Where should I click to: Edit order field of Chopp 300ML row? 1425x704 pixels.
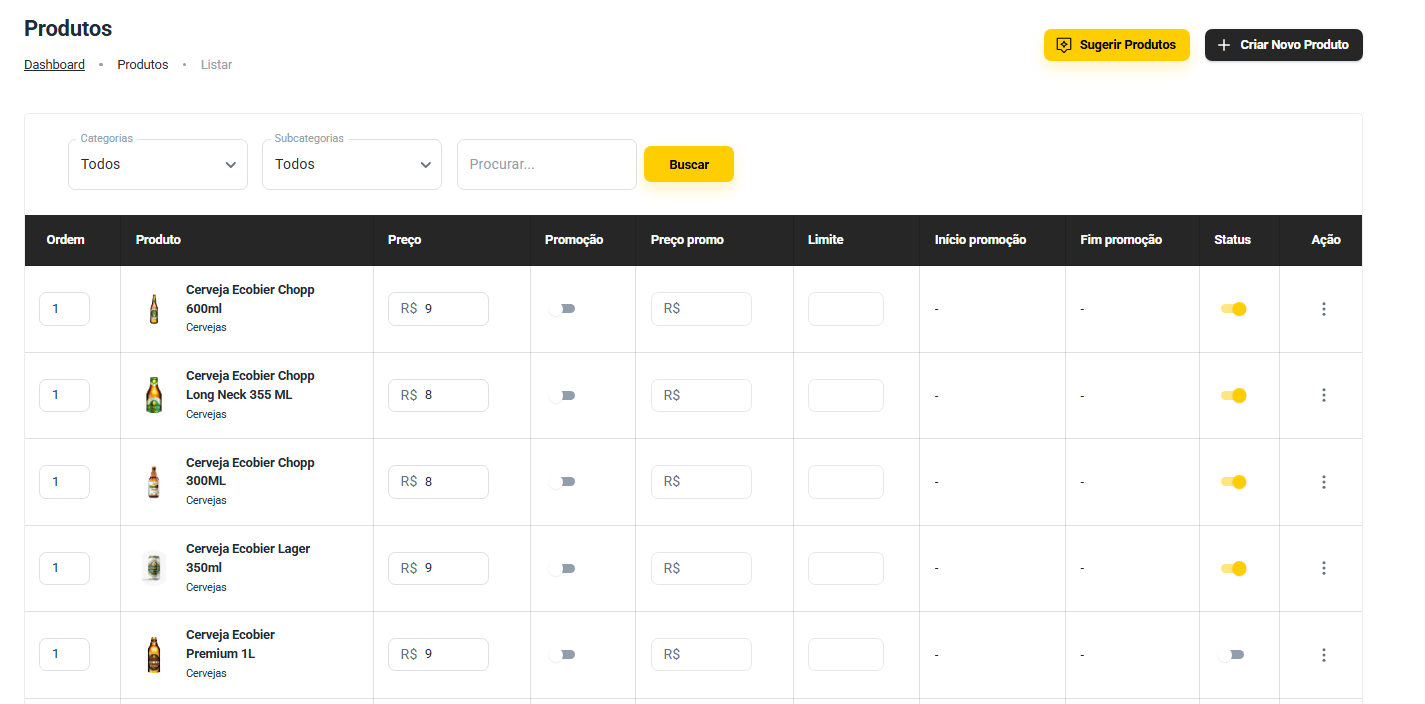[64, 482]
